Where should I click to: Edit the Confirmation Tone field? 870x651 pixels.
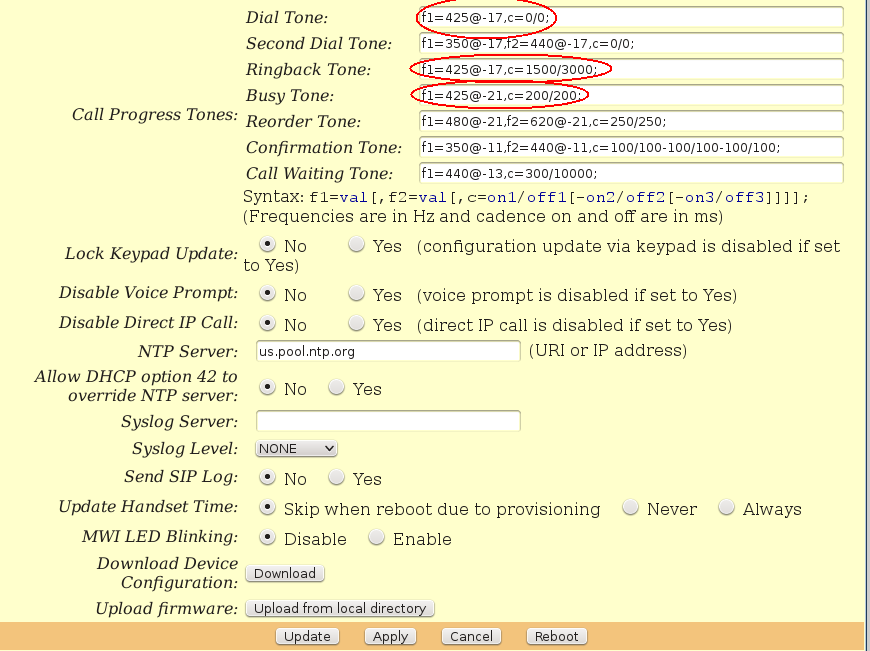pyautogui.click(x=630, y=148)
